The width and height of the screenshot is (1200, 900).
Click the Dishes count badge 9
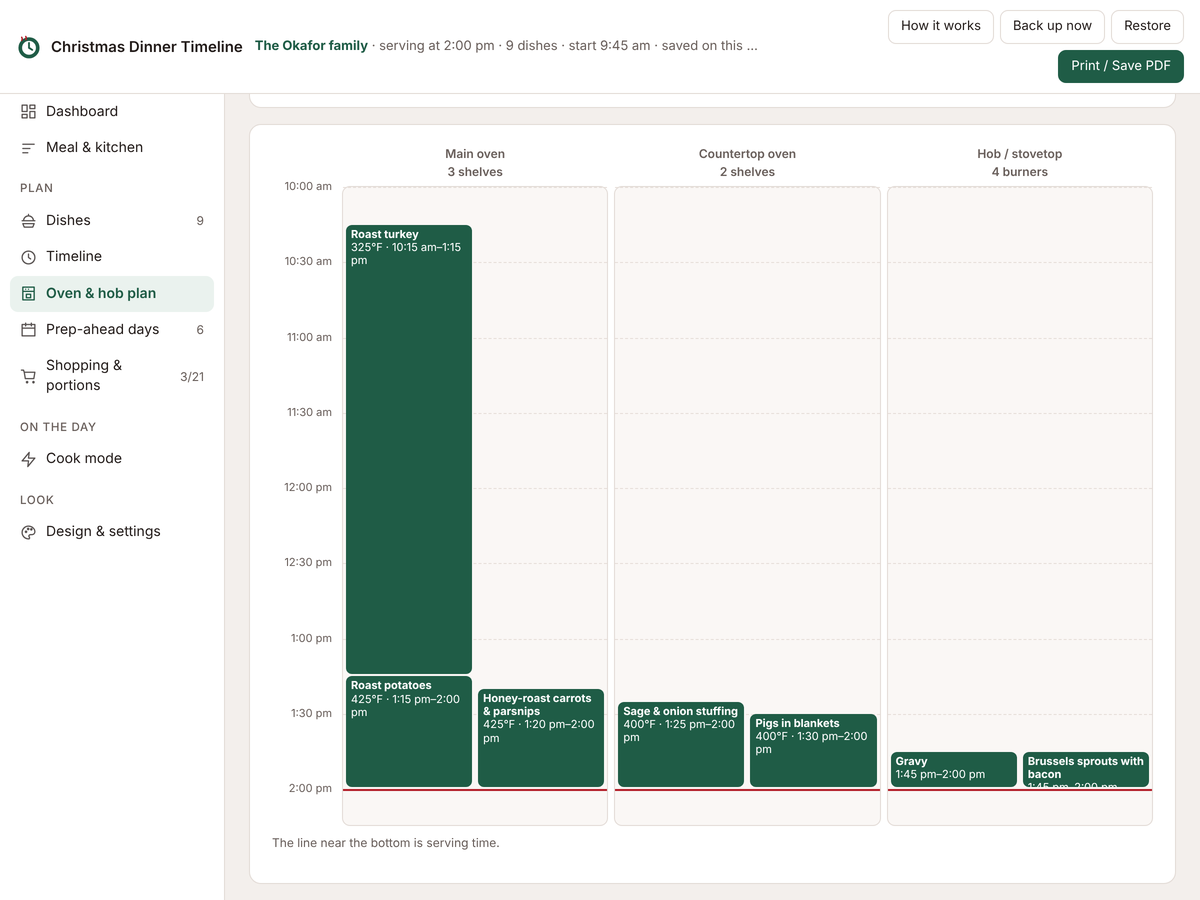(200, 221)
